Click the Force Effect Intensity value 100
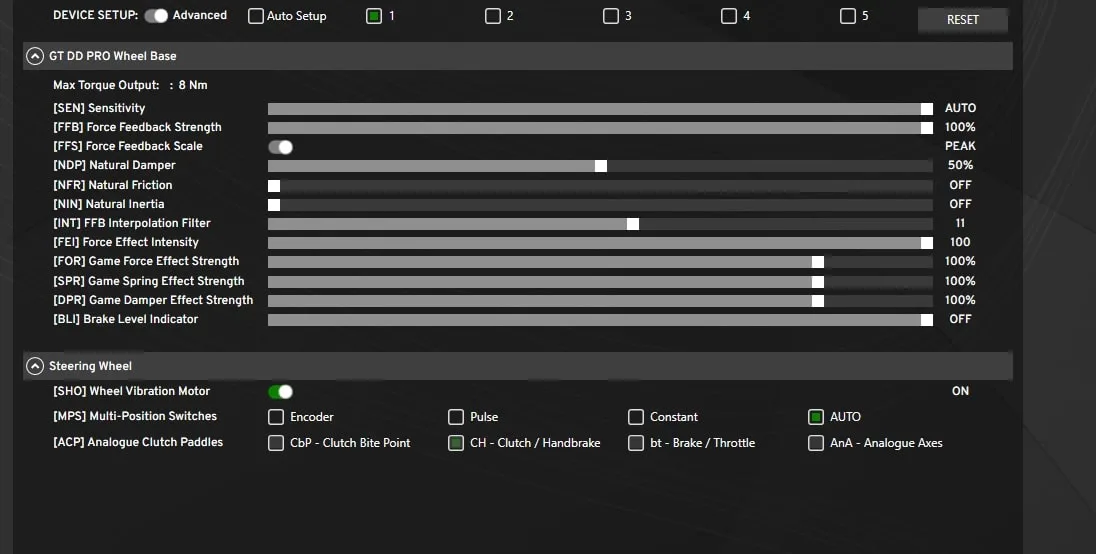The width and height of the screenshot is (1096, 554). click(960, 242)
